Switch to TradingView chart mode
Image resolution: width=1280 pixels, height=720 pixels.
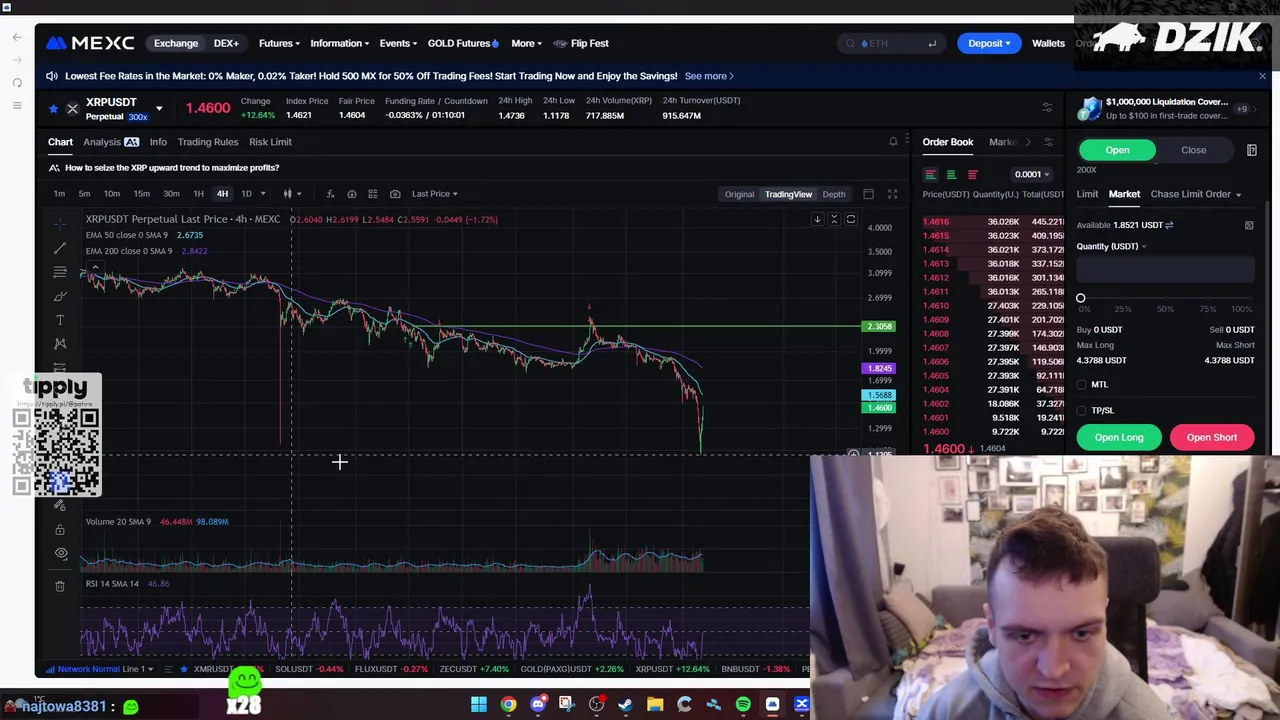[789, 194]
